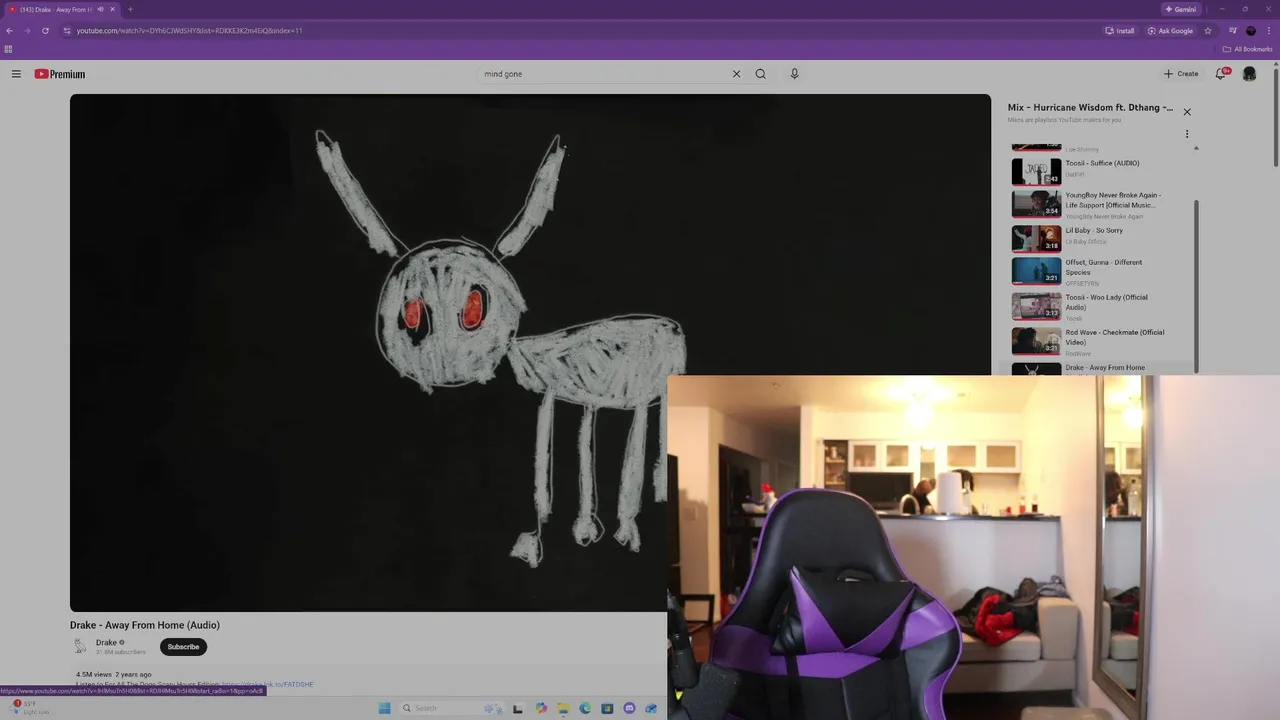Image resolution: width=1280 pixels, height=720 pixels.
Task: Clear the 'mind gone' search text
Action: click(x=736, y=74)
